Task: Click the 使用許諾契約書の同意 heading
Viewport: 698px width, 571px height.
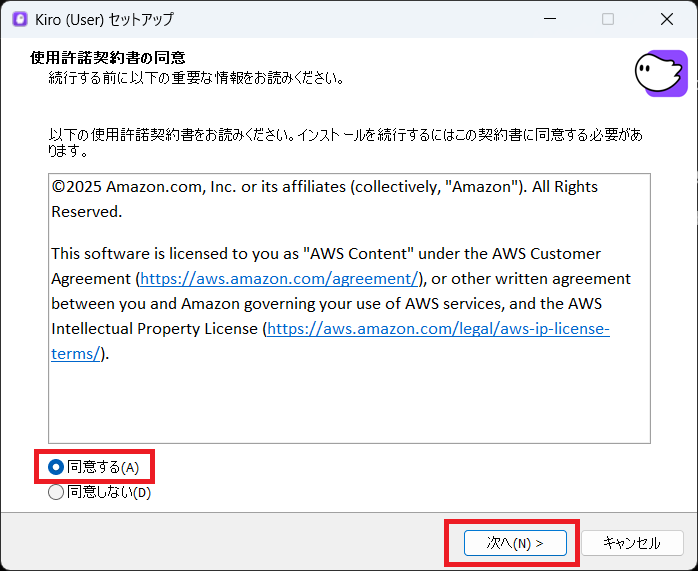Action: click(108, 58)
